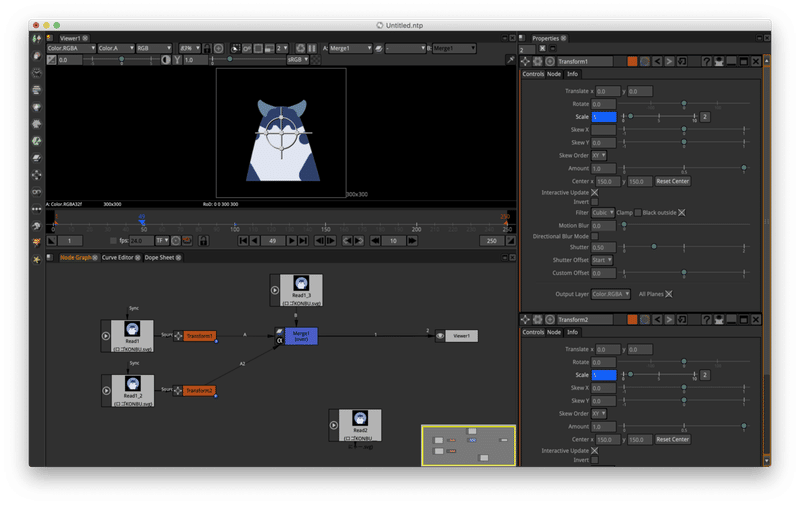This screenshot has height=505, width=800.
Task: Toggle Black outside checkbox in Transform1
Action: pos(682,212)
